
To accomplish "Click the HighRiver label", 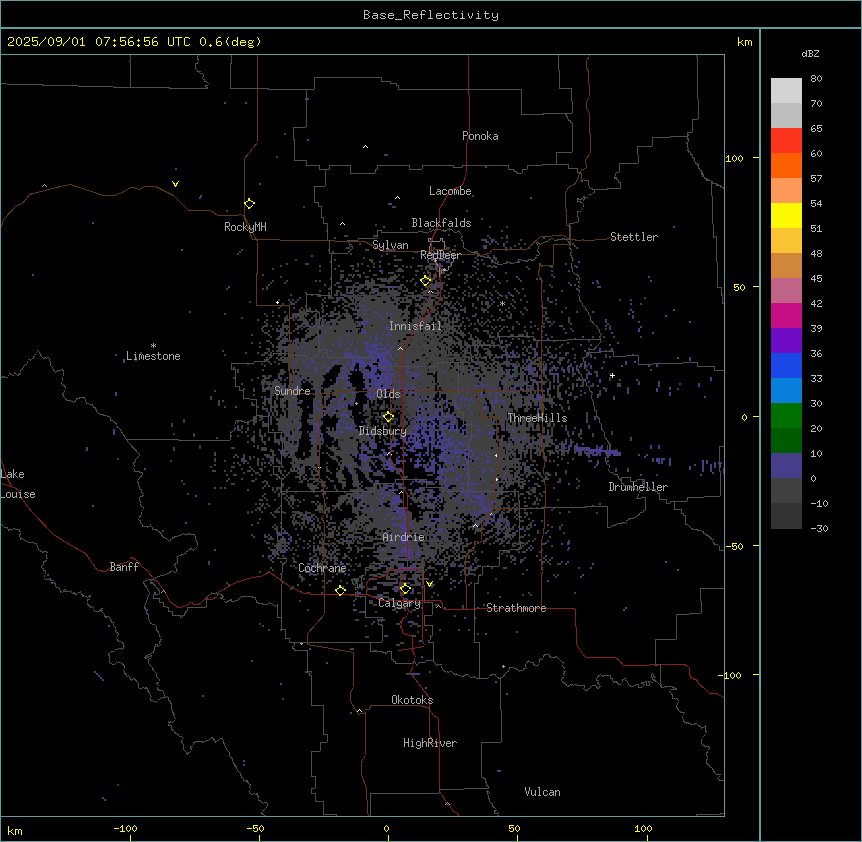I will pos(430,743).
